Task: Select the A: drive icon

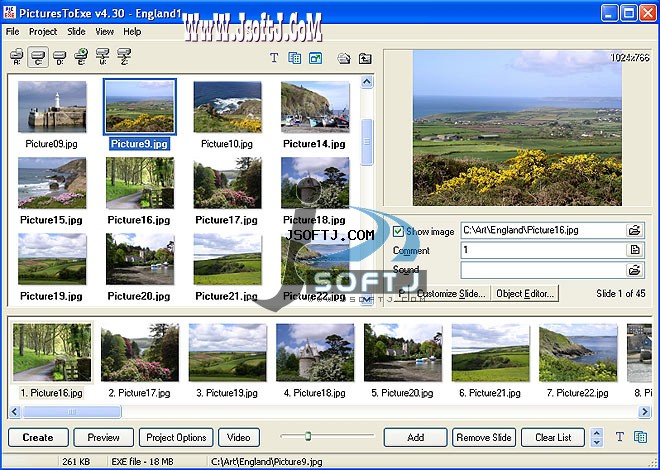Action: pyautogui.click(x=17, y=57)
